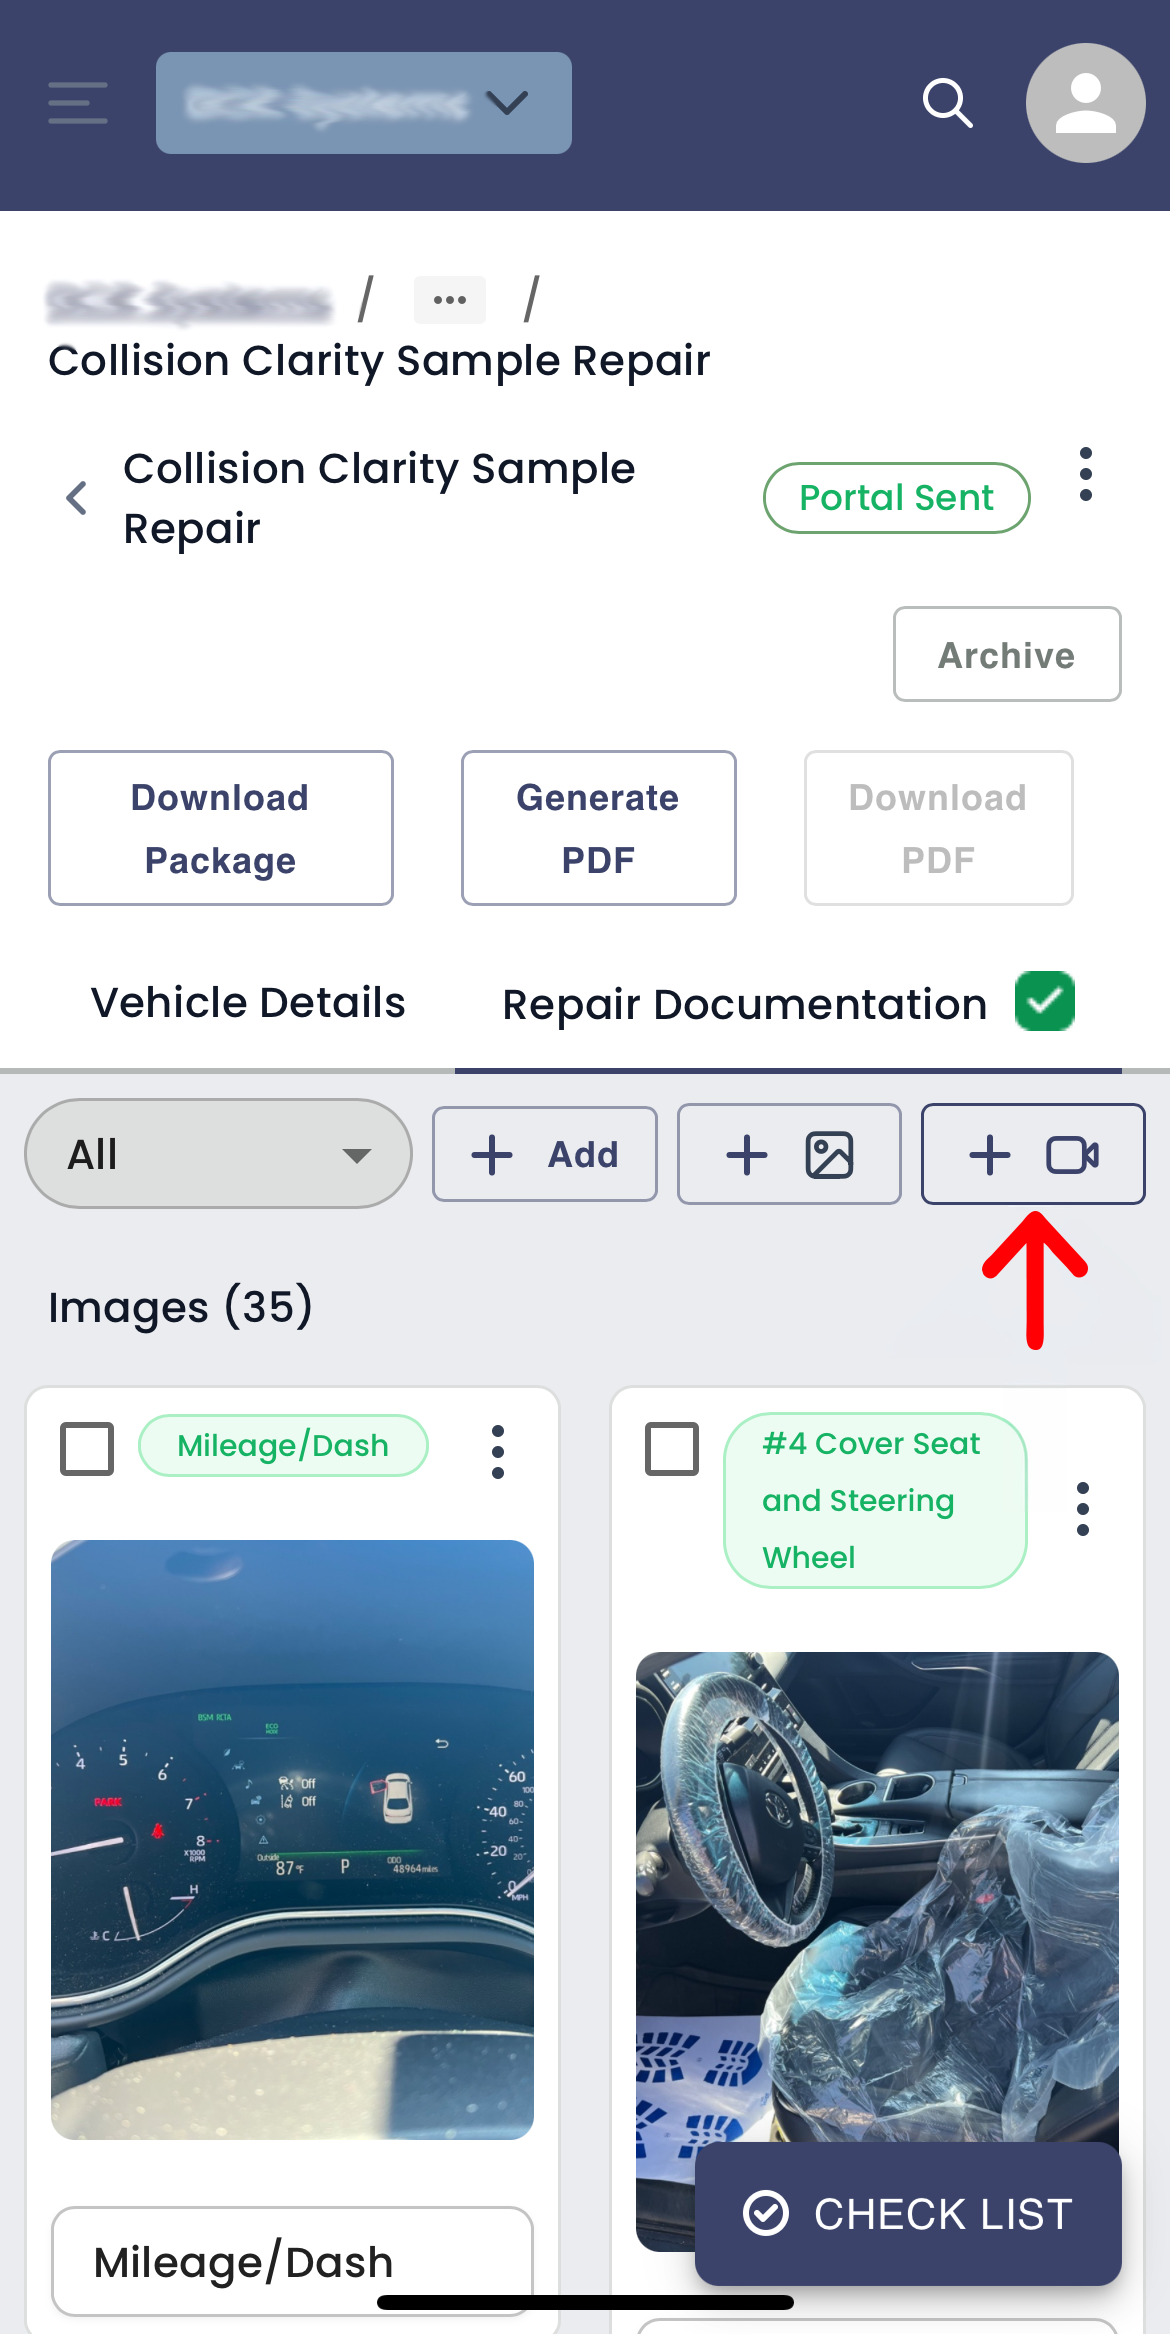
Task: Click the add image button
Action: click(789, 1154)
